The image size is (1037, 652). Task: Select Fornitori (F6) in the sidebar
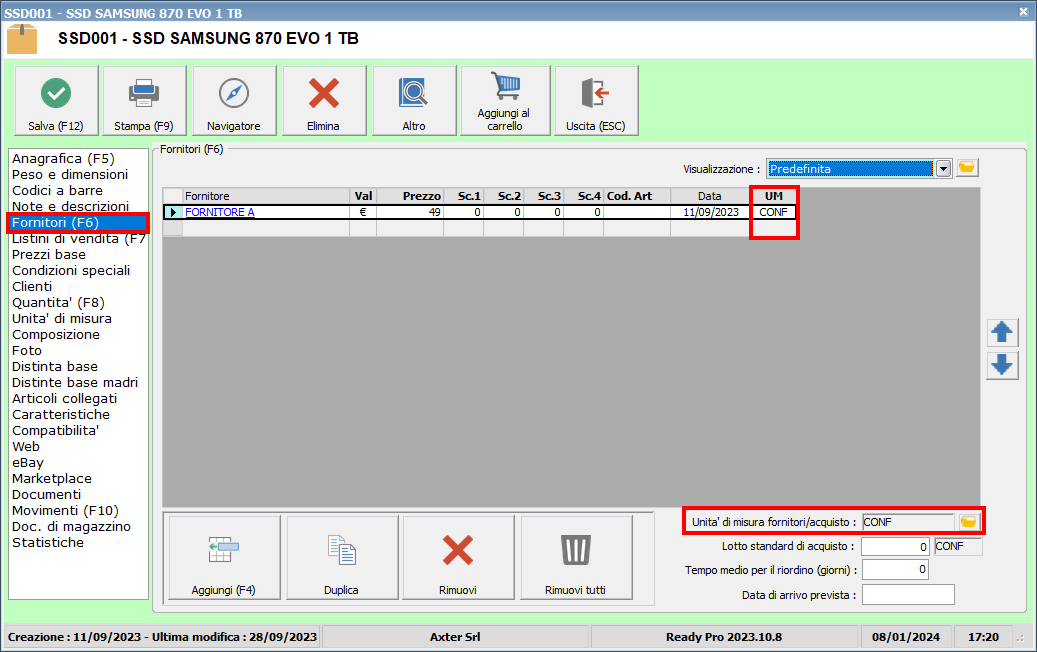tap(78, 223)
